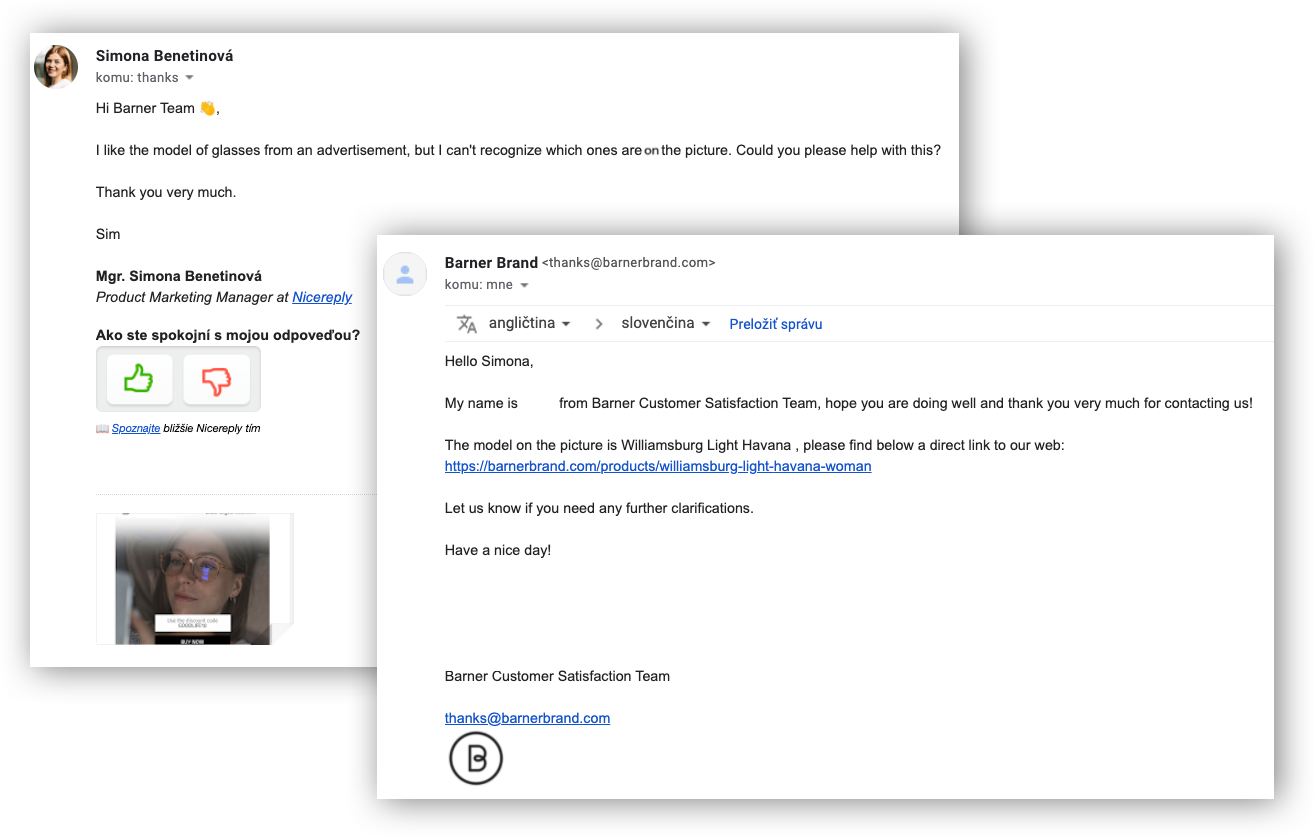Click the 'Preložiť správu' translate link

point(776,324)
